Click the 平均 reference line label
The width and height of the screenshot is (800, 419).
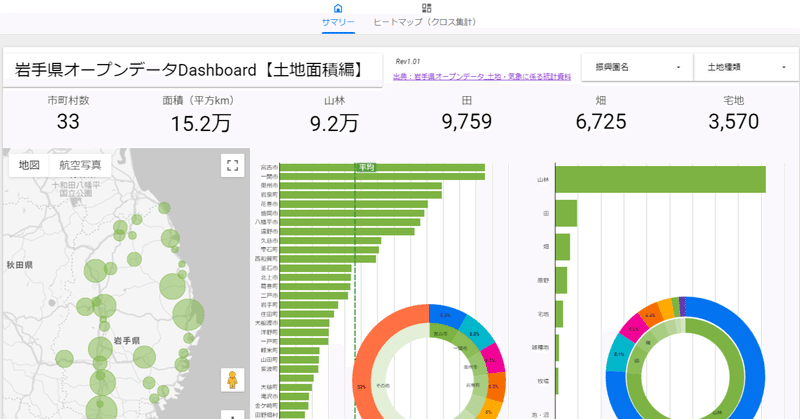tap(366, 167)
